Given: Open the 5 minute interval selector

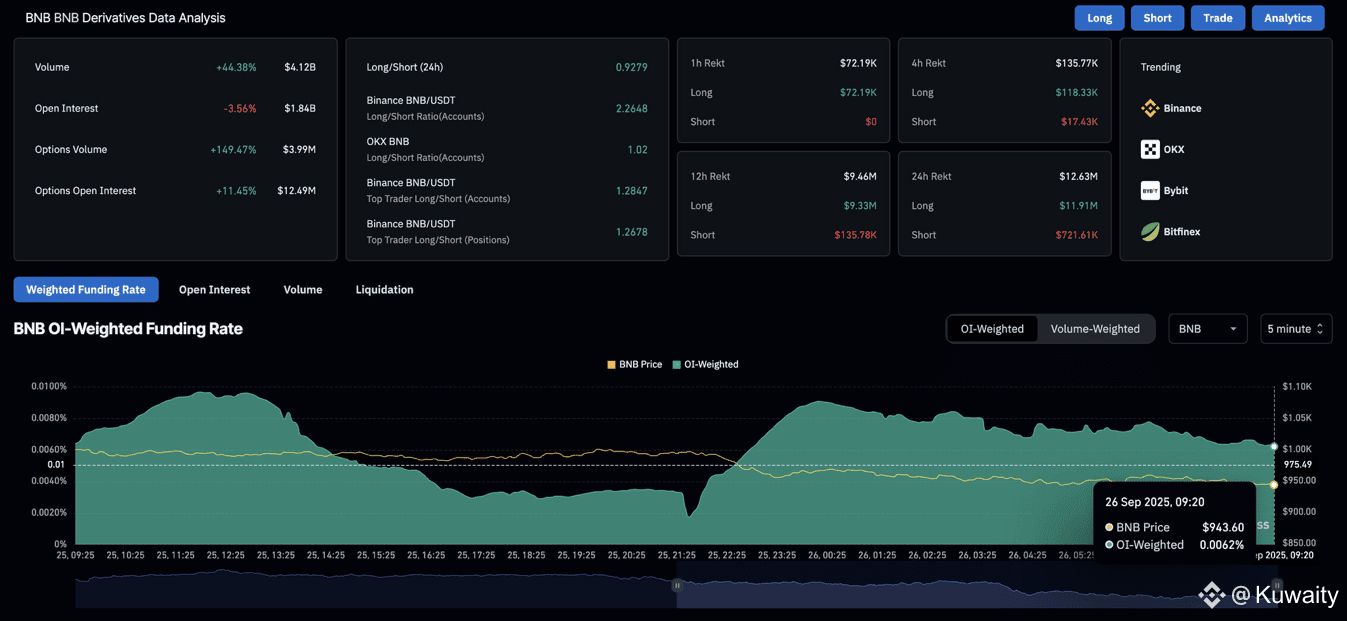Looking at the screenshot, I should point(1295,329).
